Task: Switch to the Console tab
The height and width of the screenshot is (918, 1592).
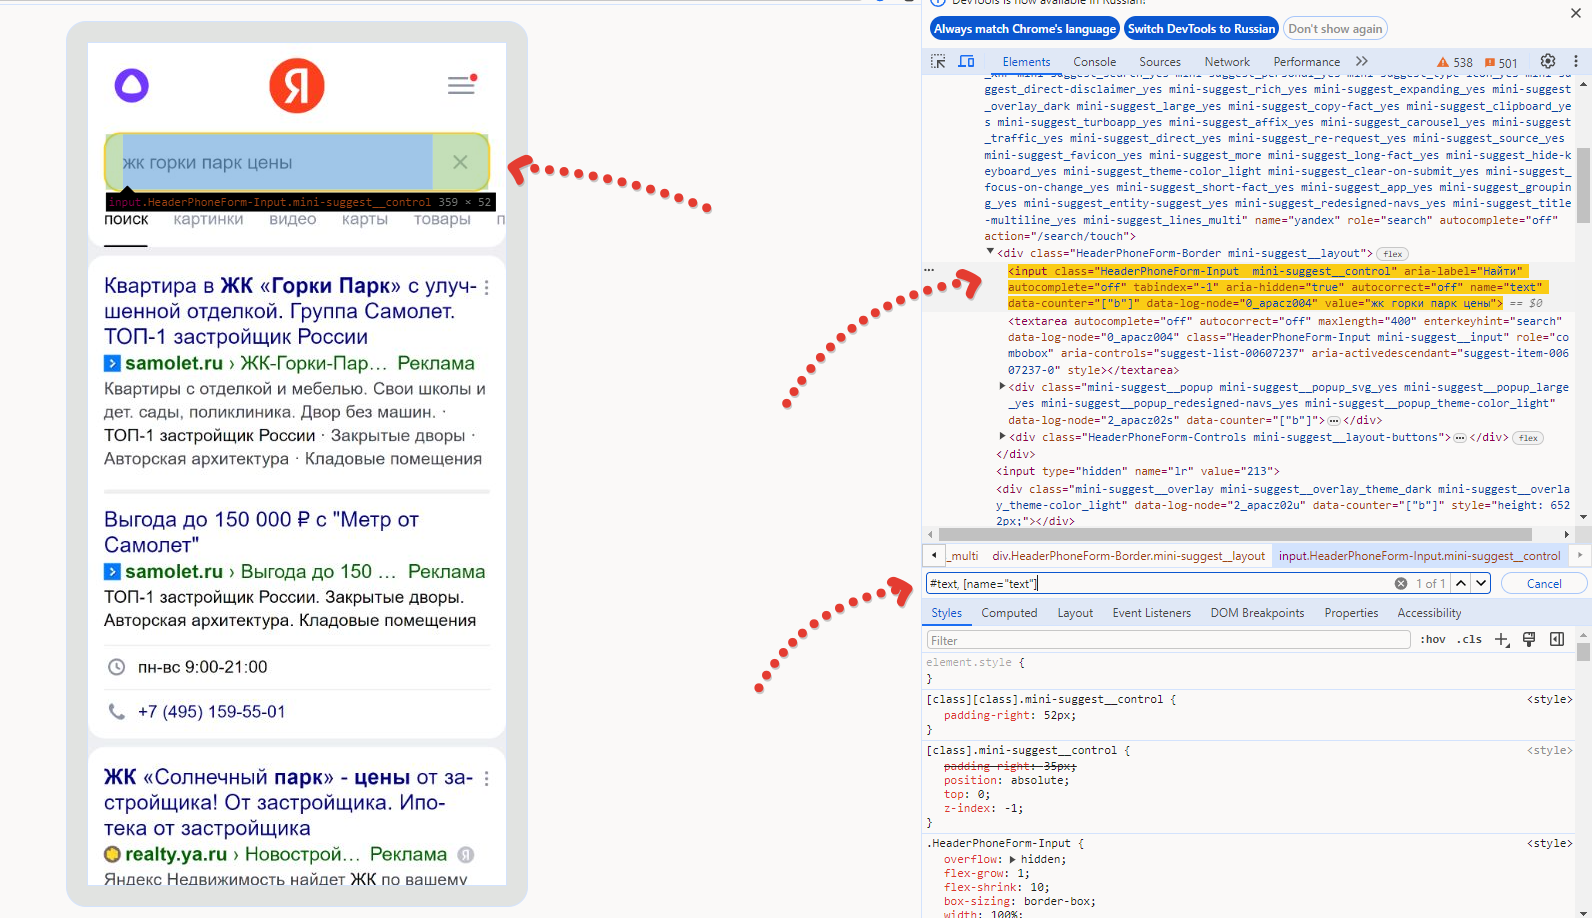Action: (1094, 62)
